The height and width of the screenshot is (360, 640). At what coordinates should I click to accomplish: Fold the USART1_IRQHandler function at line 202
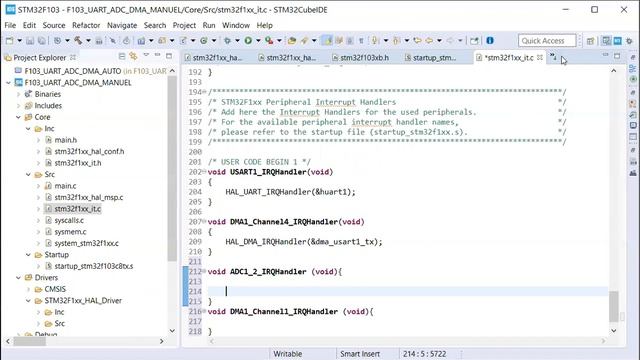204,171
